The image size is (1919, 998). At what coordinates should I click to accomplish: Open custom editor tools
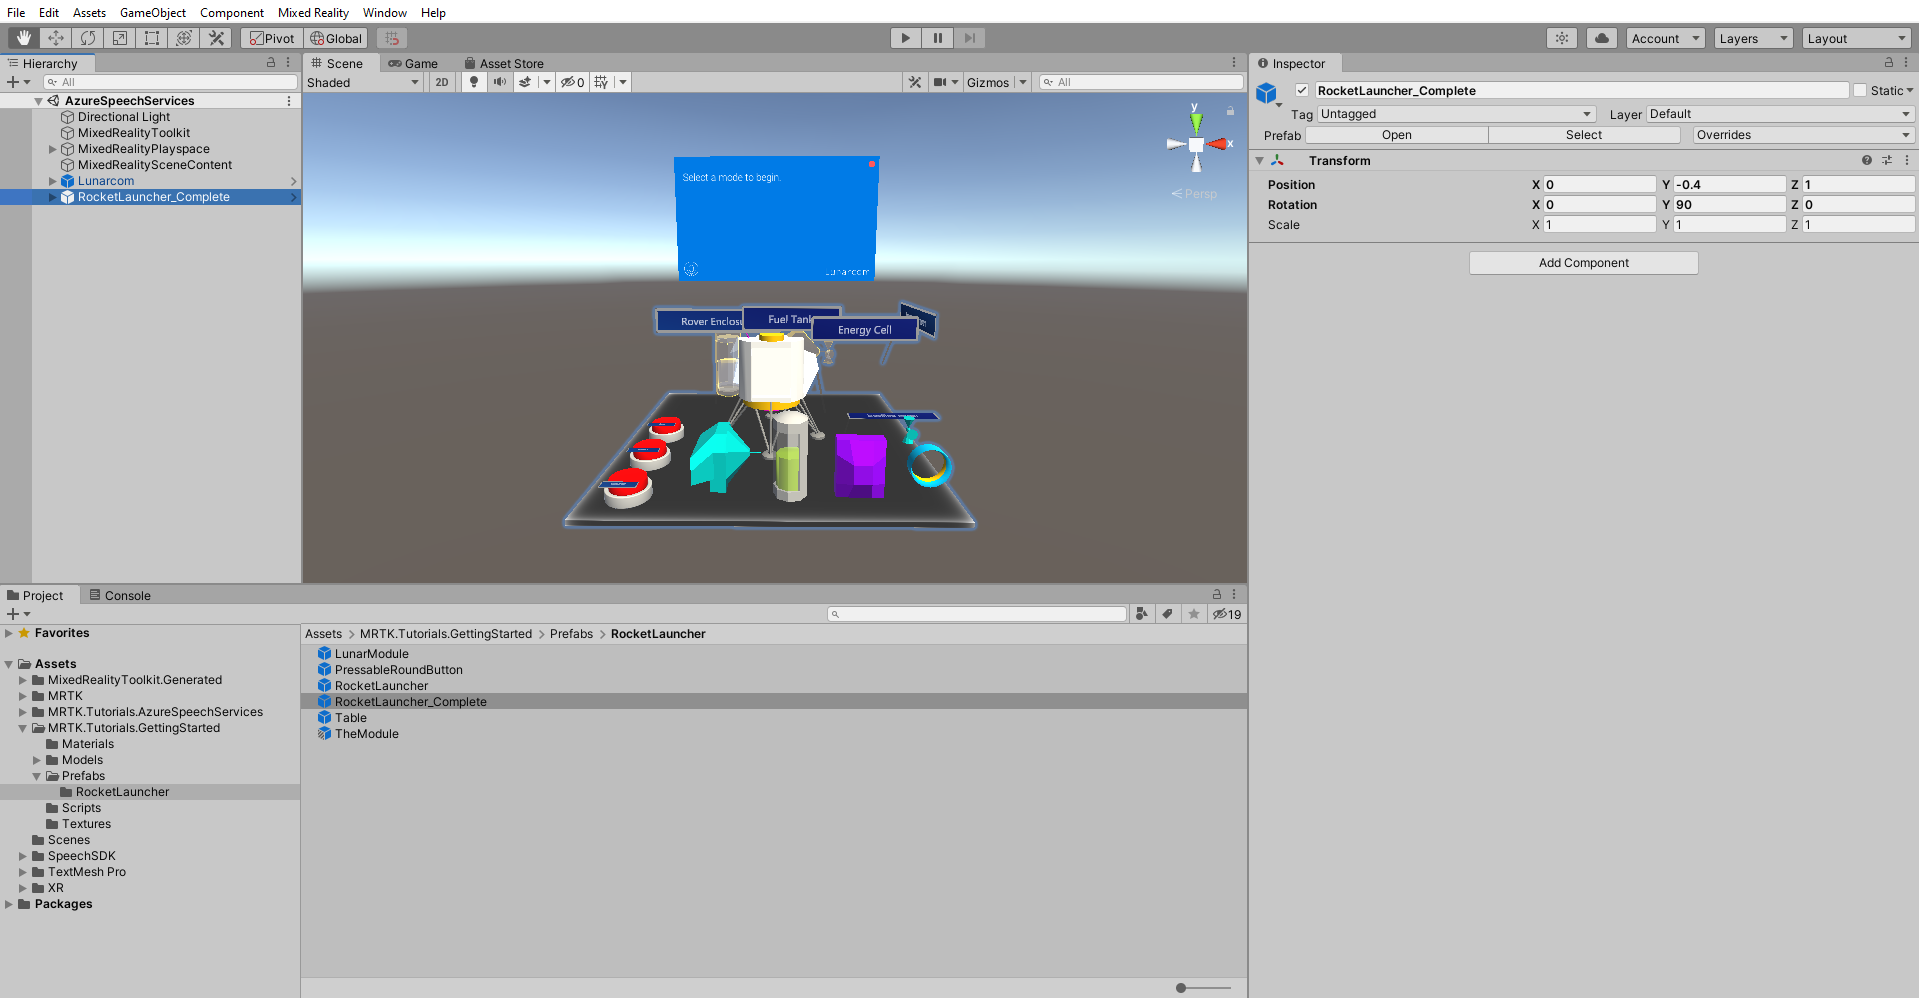tap(216, 38)
